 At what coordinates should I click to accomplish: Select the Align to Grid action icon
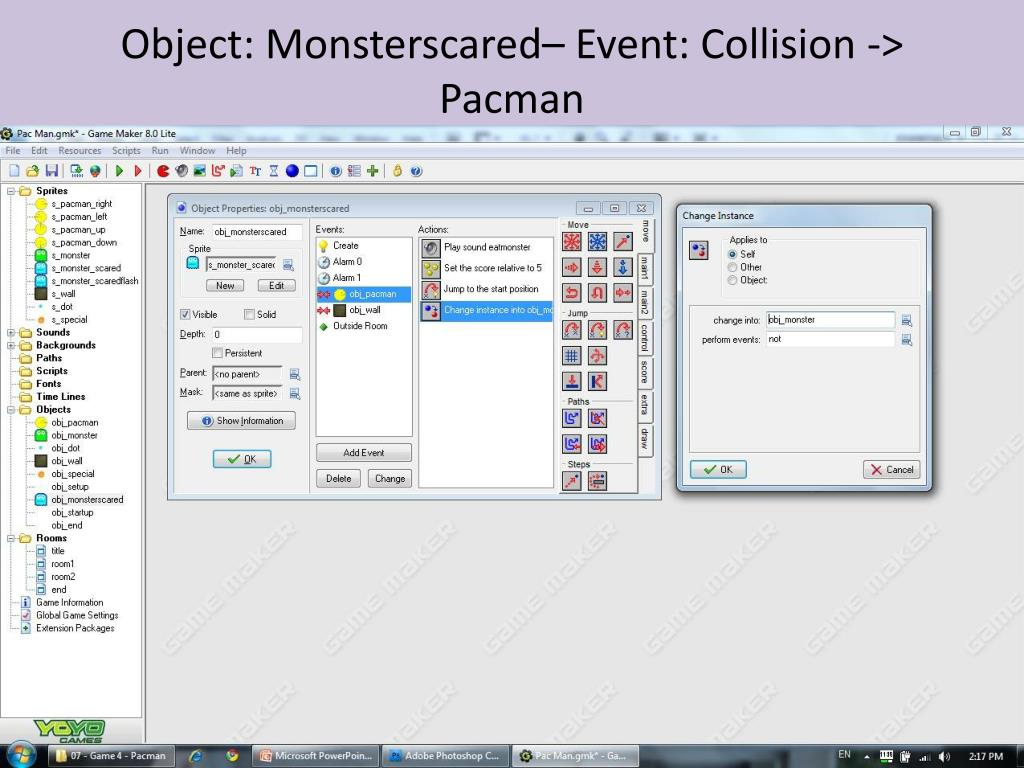[x=572, y=356]
